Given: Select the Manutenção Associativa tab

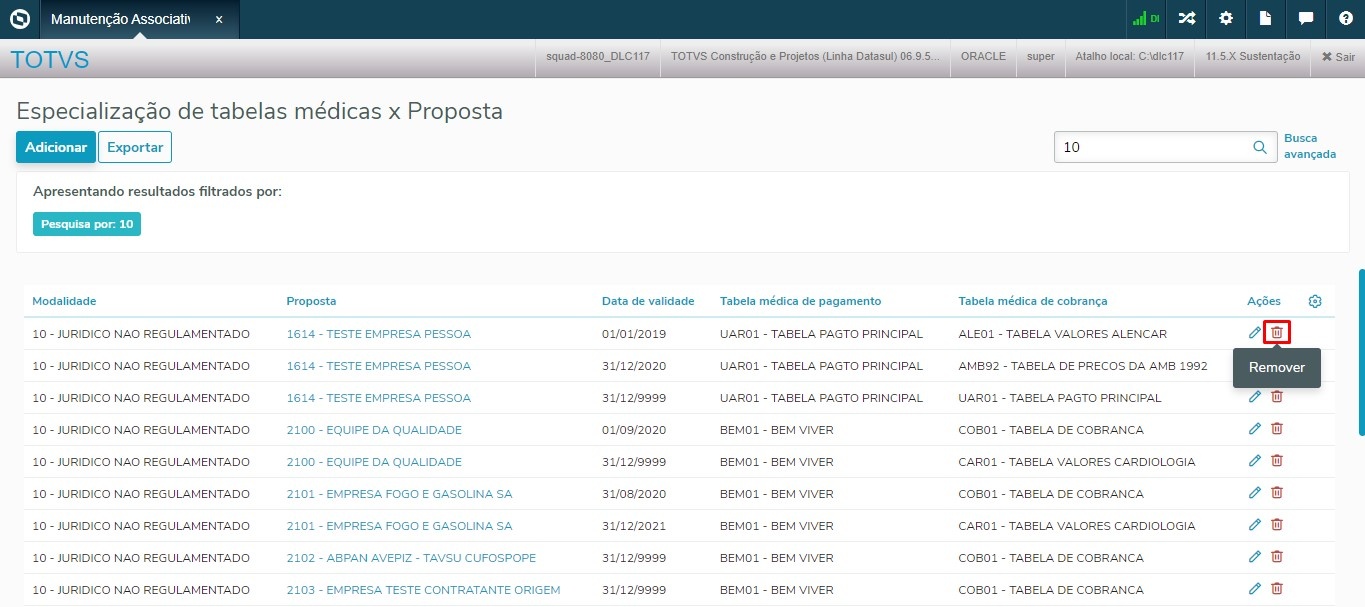Looking at the screenshot, I should [120, 19].
